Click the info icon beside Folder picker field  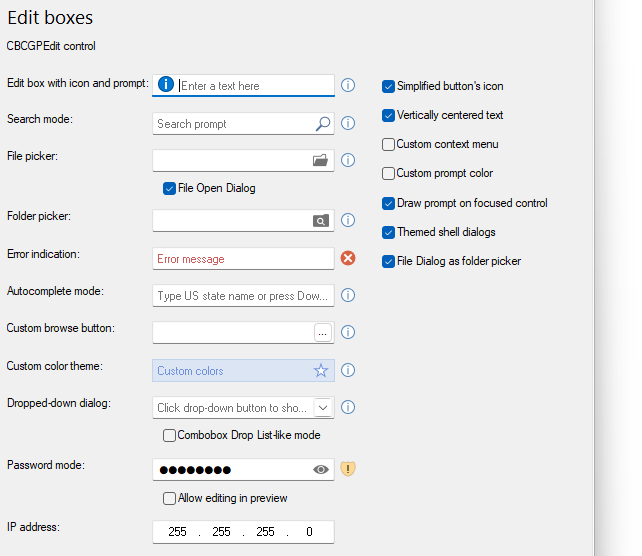348,220
